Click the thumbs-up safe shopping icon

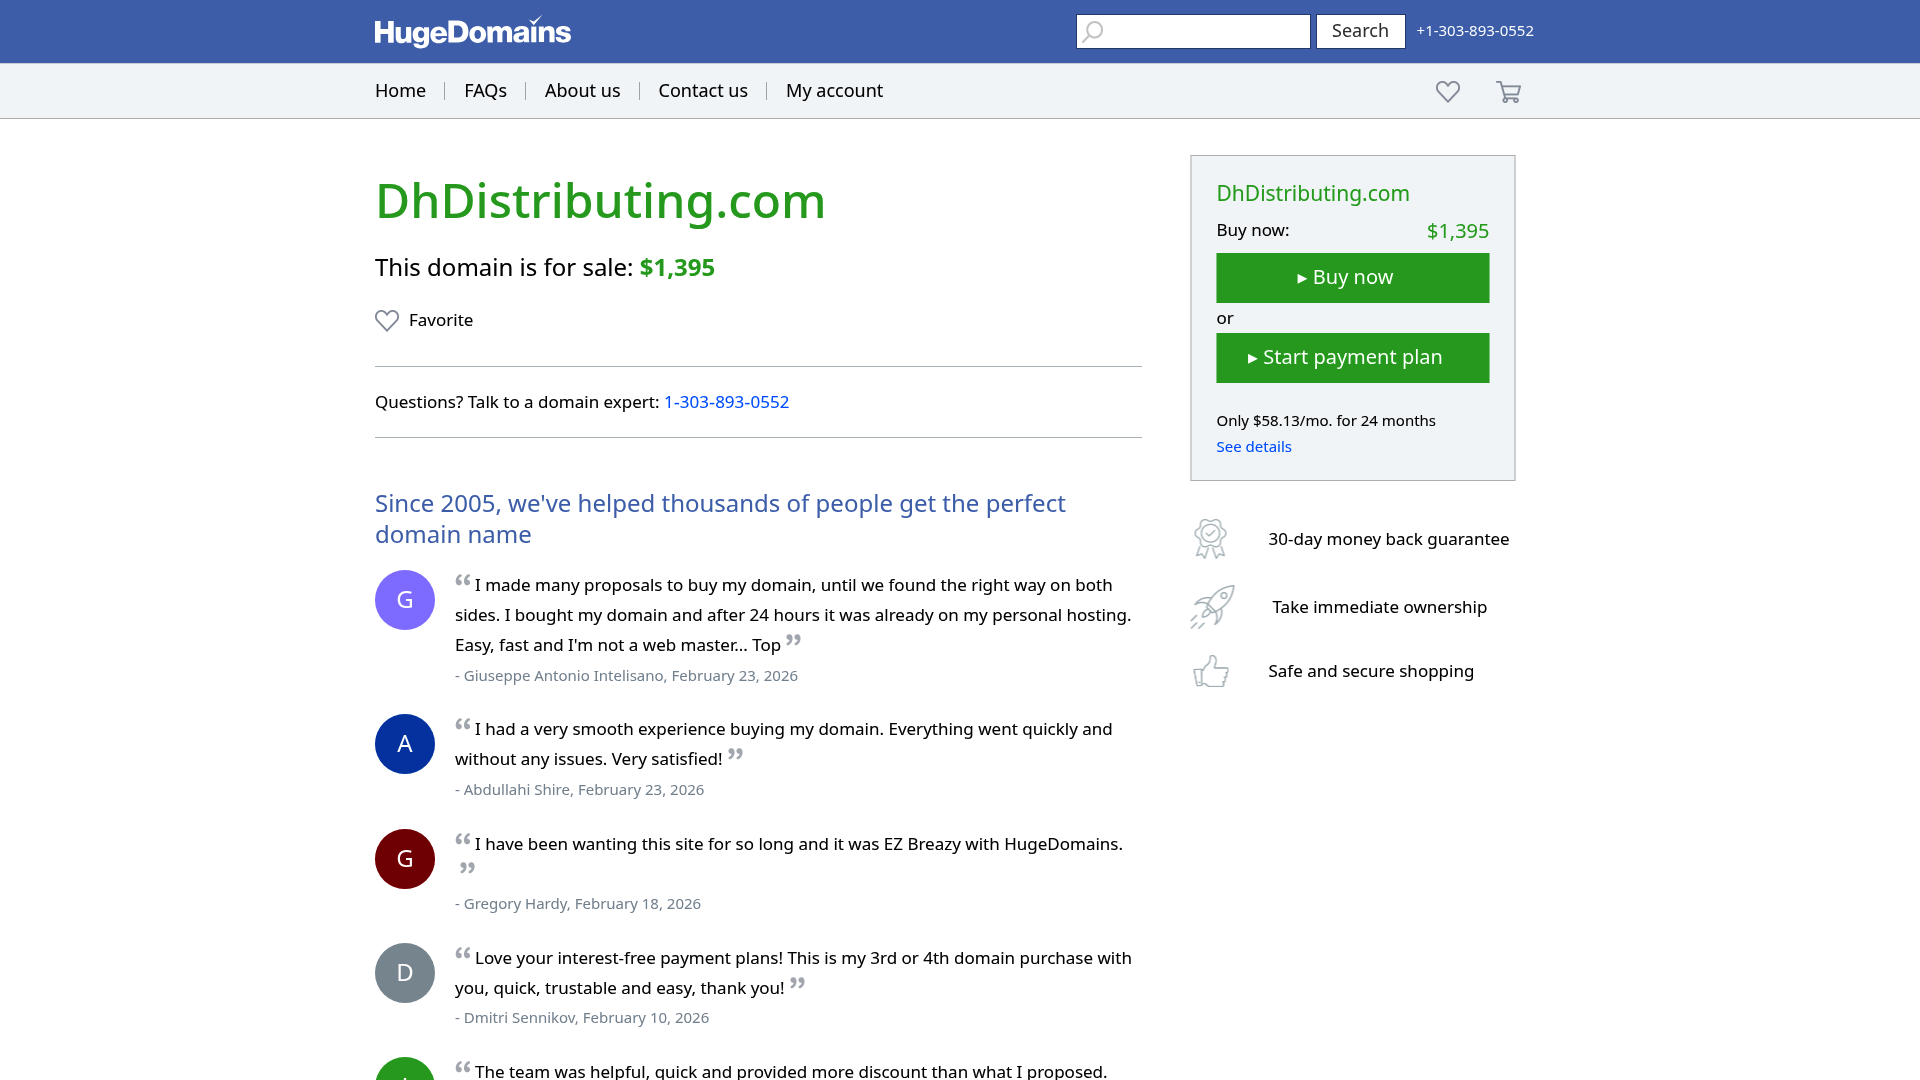pos(1210,671)
